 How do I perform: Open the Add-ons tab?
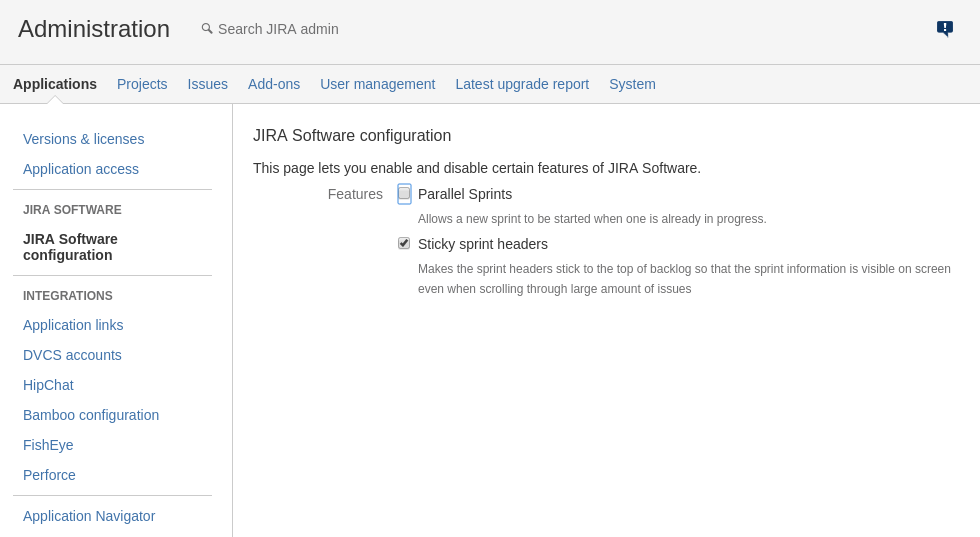tap(274, 84)
